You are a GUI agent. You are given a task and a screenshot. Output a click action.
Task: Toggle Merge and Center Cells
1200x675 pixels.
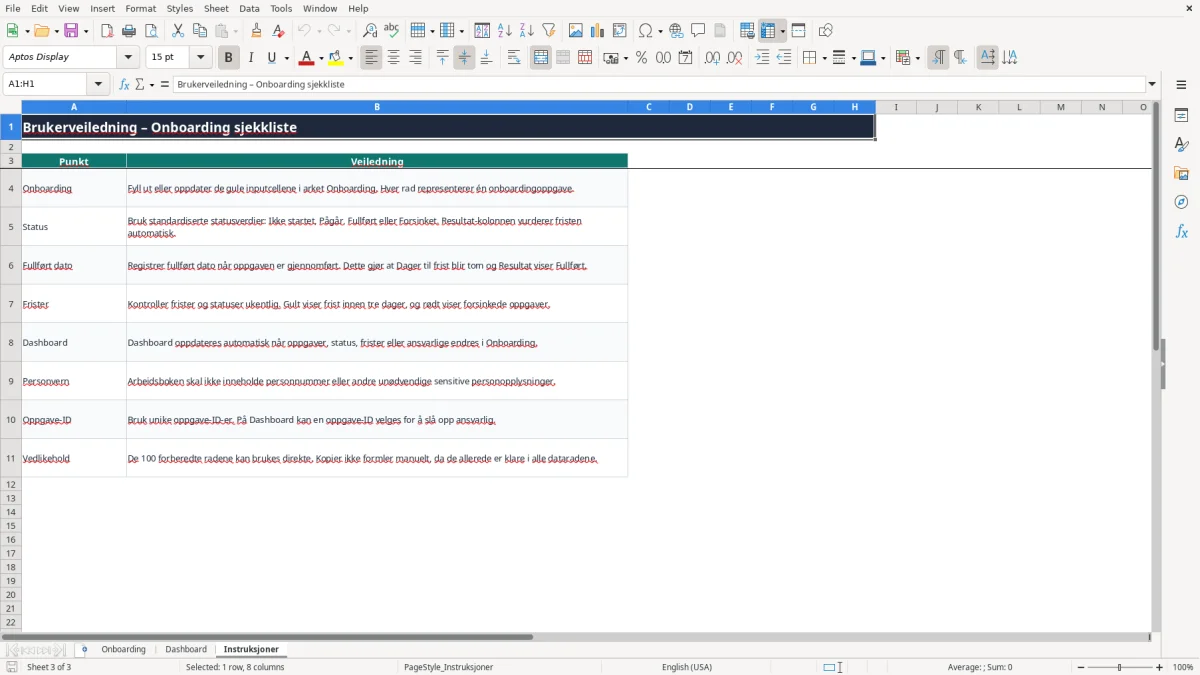click(541, 58)
